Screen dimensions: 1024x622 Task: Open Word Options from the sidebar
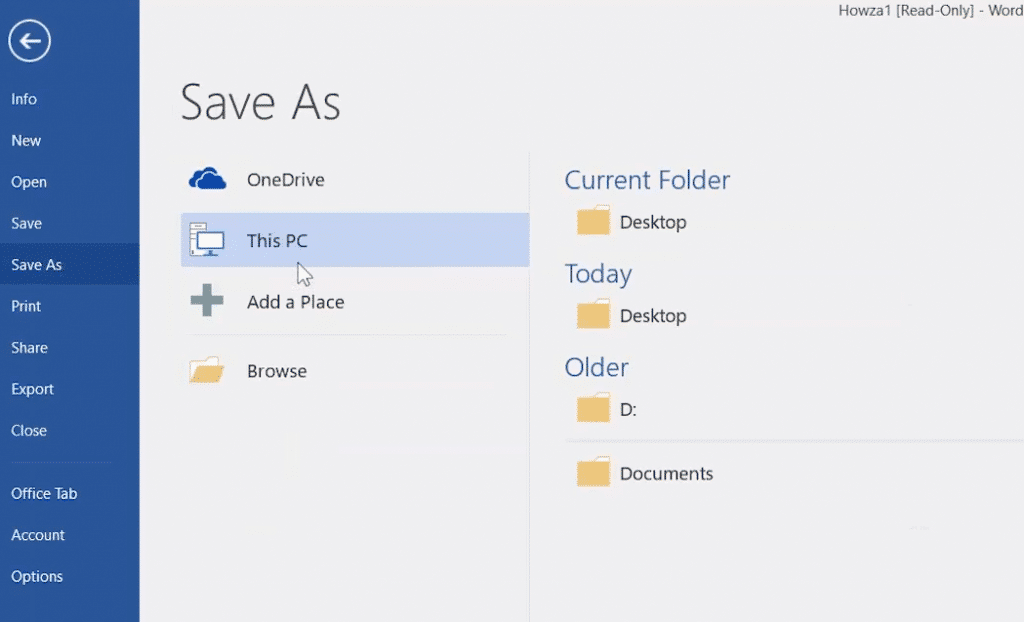tap(37, 576)
